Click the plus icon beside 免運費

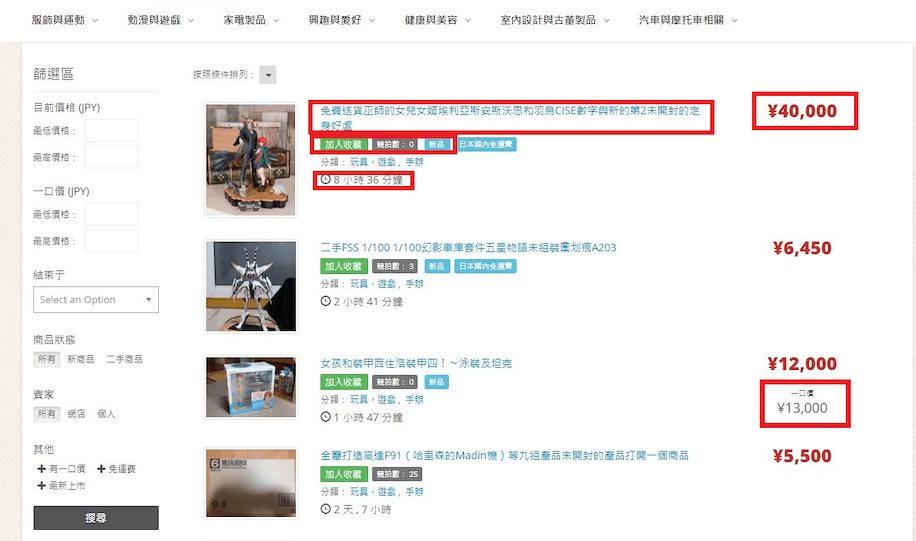coord(101,469)
